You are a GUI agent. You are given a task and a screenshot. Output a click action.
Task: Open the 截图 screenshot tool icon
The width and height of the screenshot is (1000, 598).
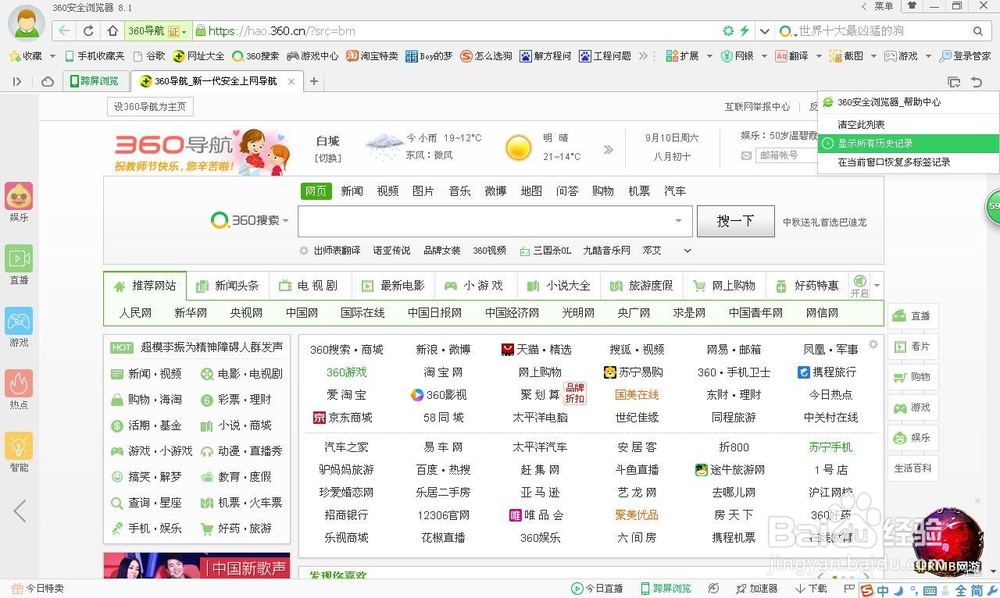click(834, 57)
